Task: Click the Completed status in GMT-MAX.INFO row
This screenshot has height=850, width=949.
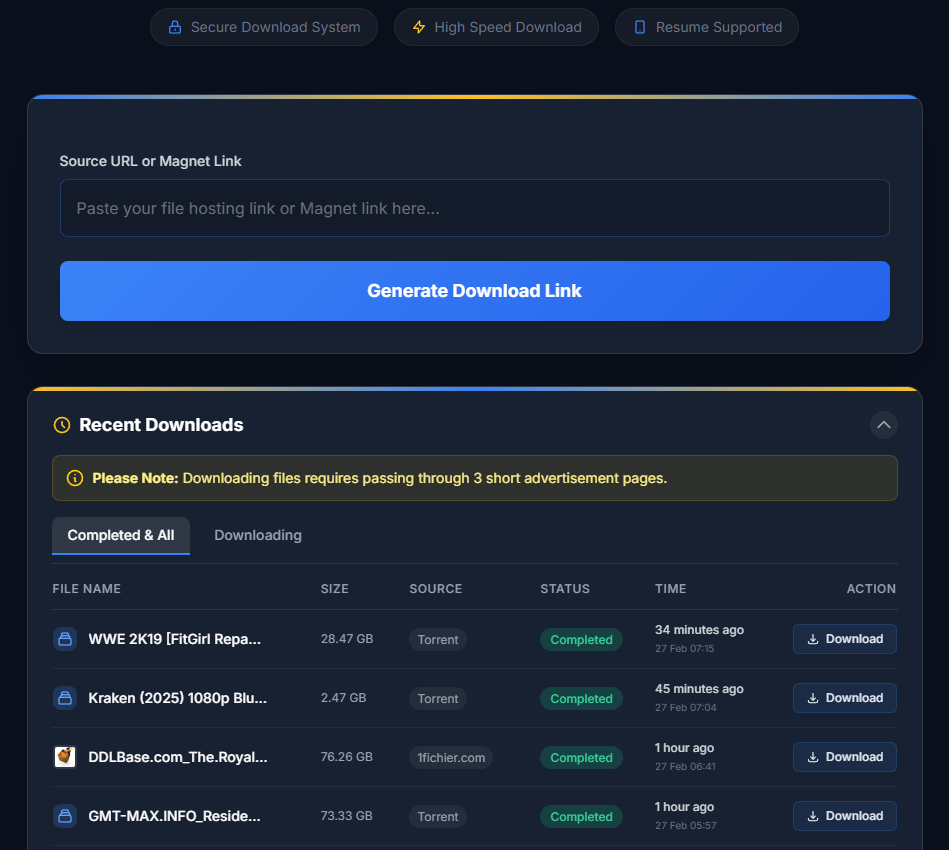Action: pos(581,817)
